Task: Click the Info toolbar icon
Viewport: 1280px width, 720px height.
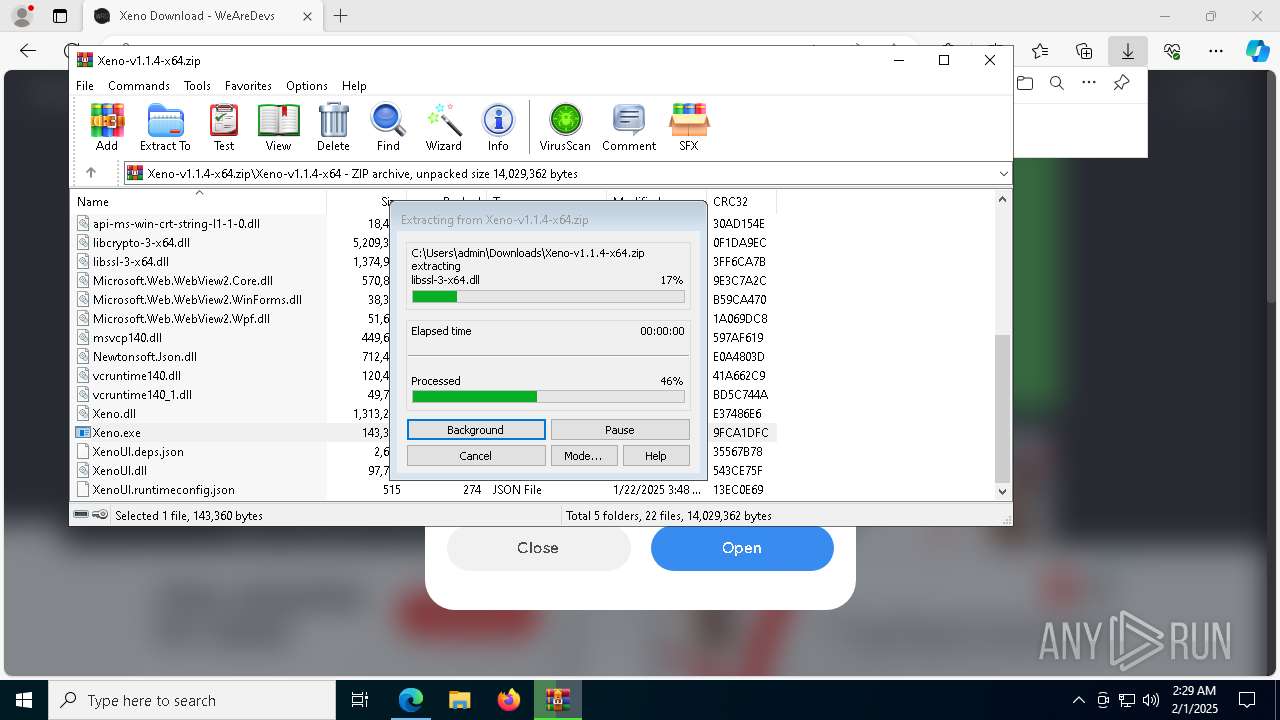Action: [x=498, y=127]
